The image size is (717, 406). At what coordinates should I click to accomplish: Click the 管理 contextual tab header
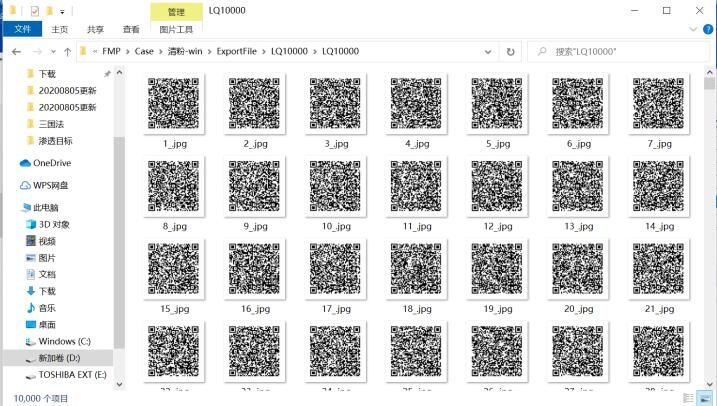pos(176,11)
